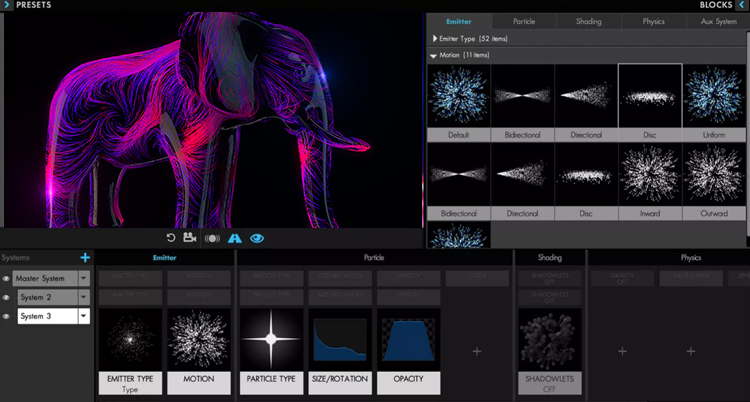Toggle visibility of System 2
Viewport: 750px width, 402px height.
tap(6, 297)
